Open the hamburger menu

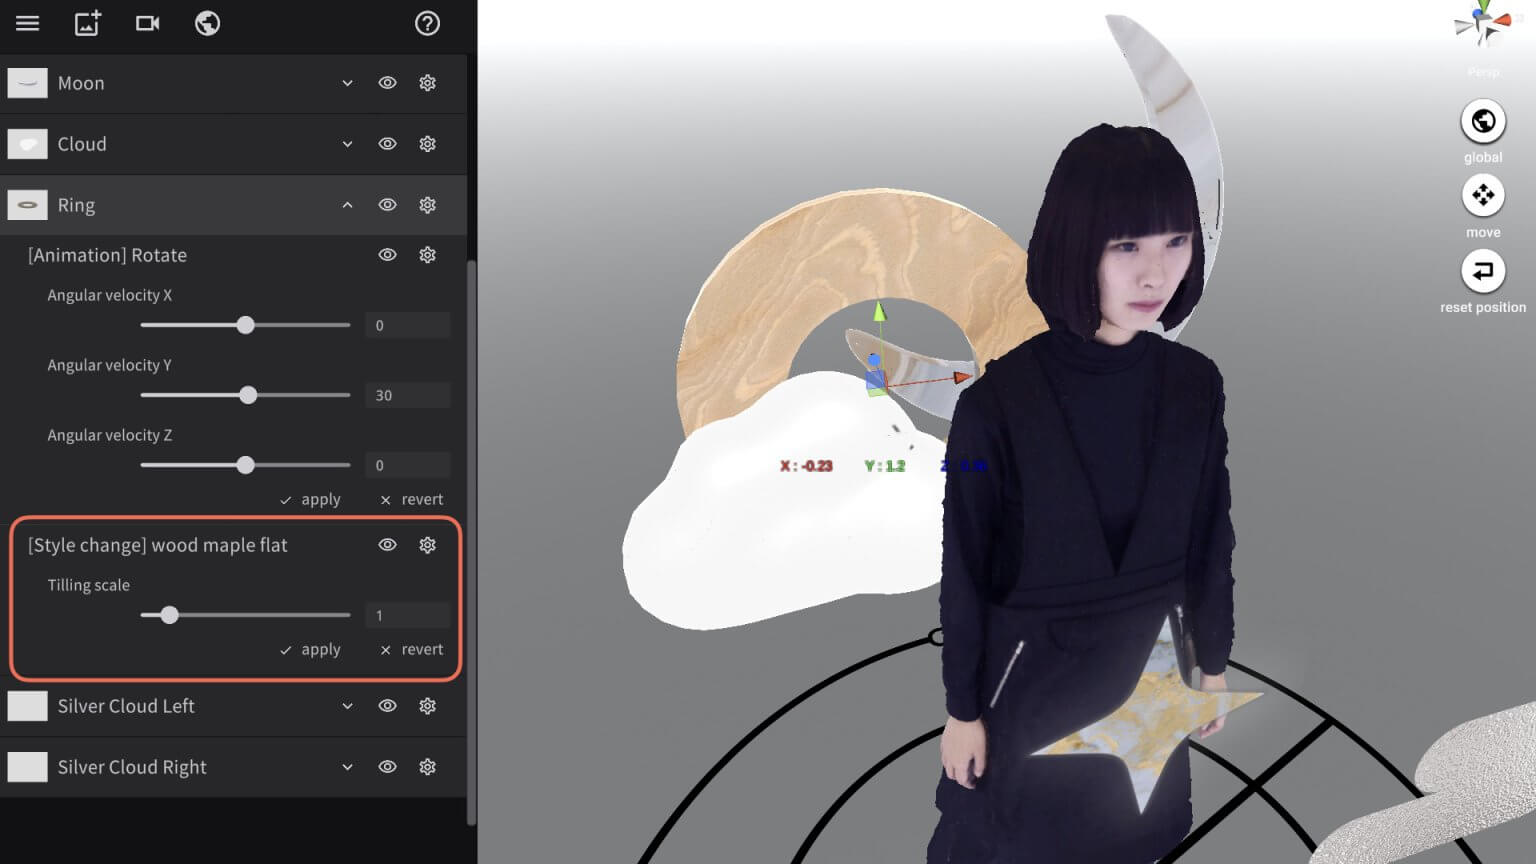point(27,23)
